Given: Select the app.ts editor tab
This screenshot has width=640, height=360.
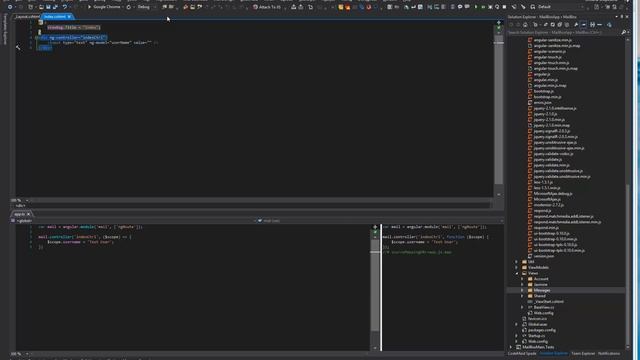Looking at the screenshot, I should click(19, 214).
